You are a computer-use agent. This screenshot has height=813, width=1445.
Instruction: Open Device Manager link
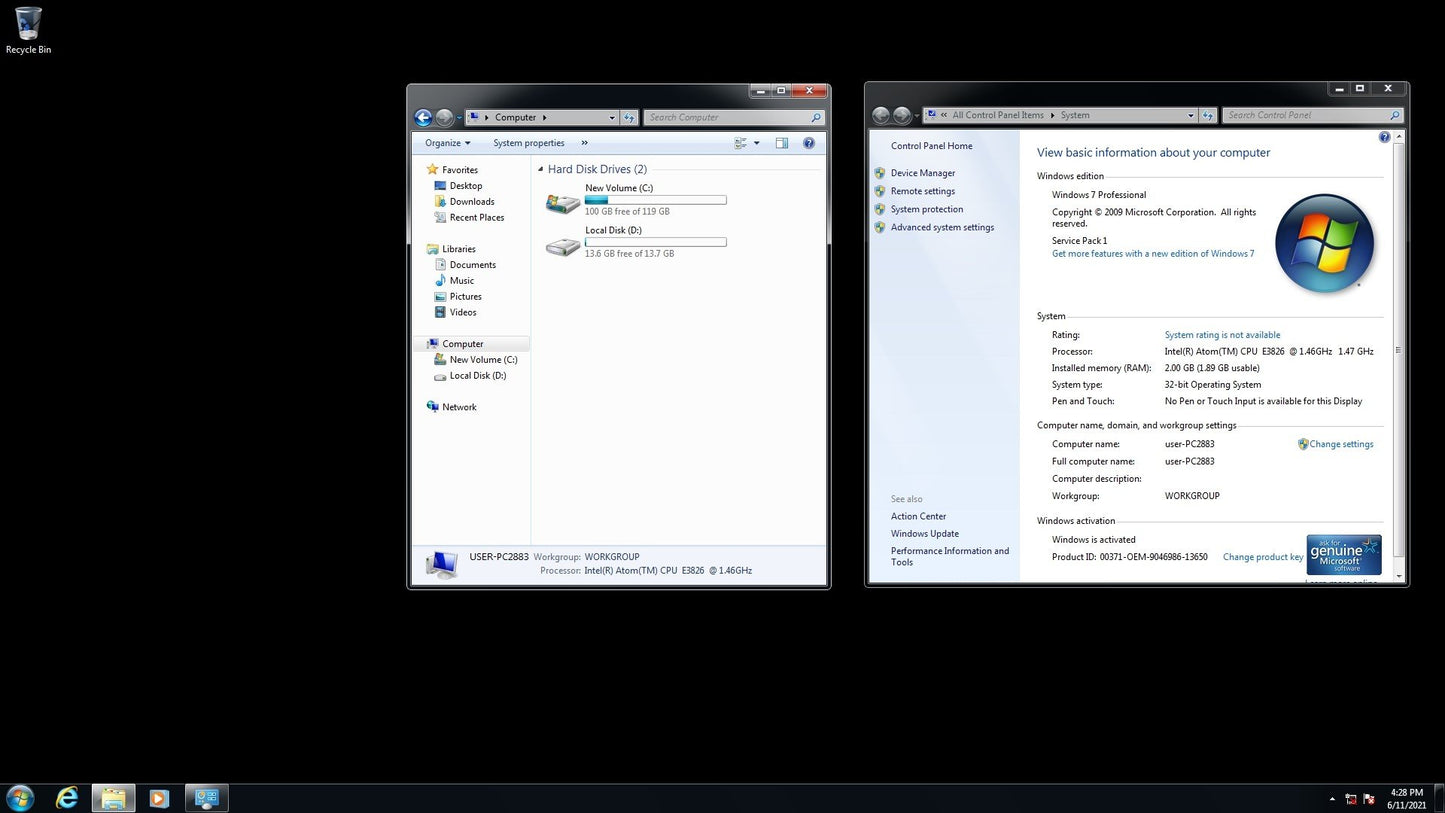point(923,173)
